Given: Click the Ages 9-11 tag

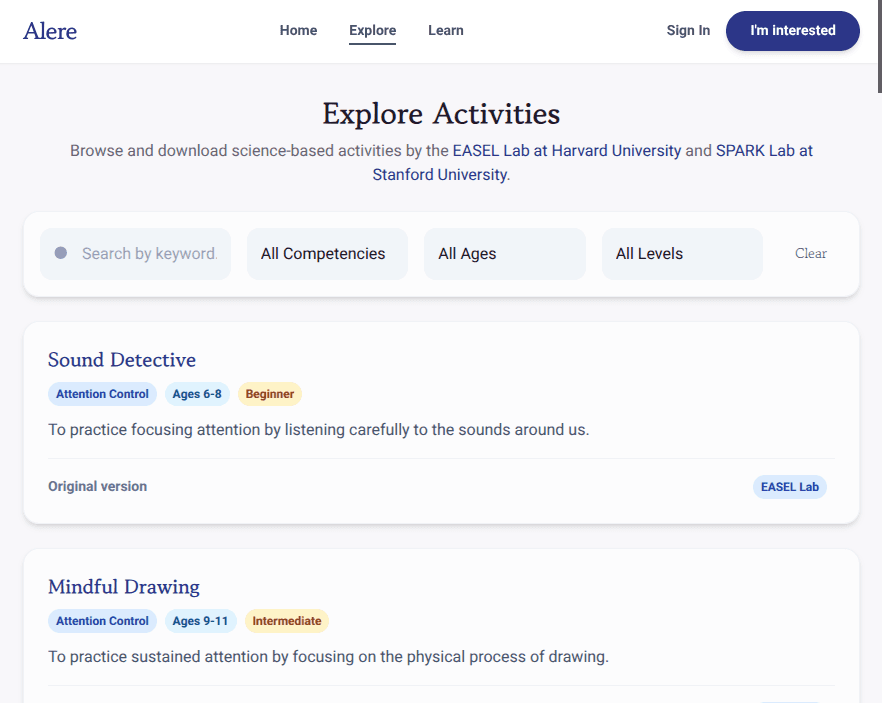Looking at the screenshot, I should (200, 621).
